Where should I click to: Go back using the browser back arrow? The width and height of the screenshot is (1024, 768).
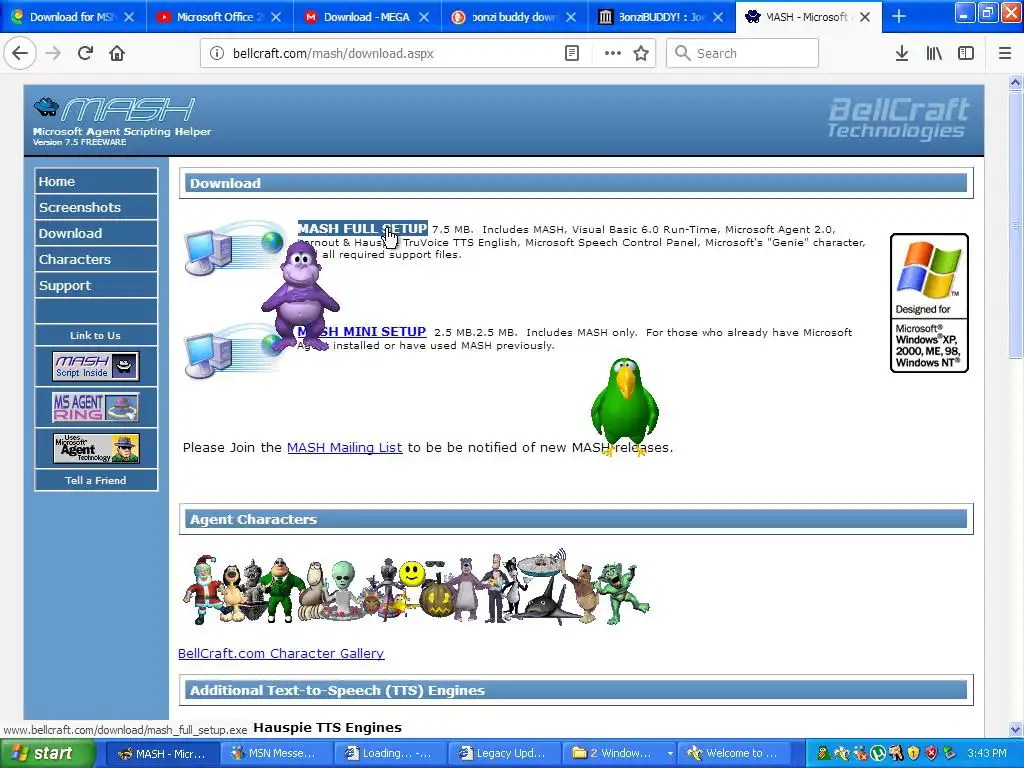tap(20, 54)
